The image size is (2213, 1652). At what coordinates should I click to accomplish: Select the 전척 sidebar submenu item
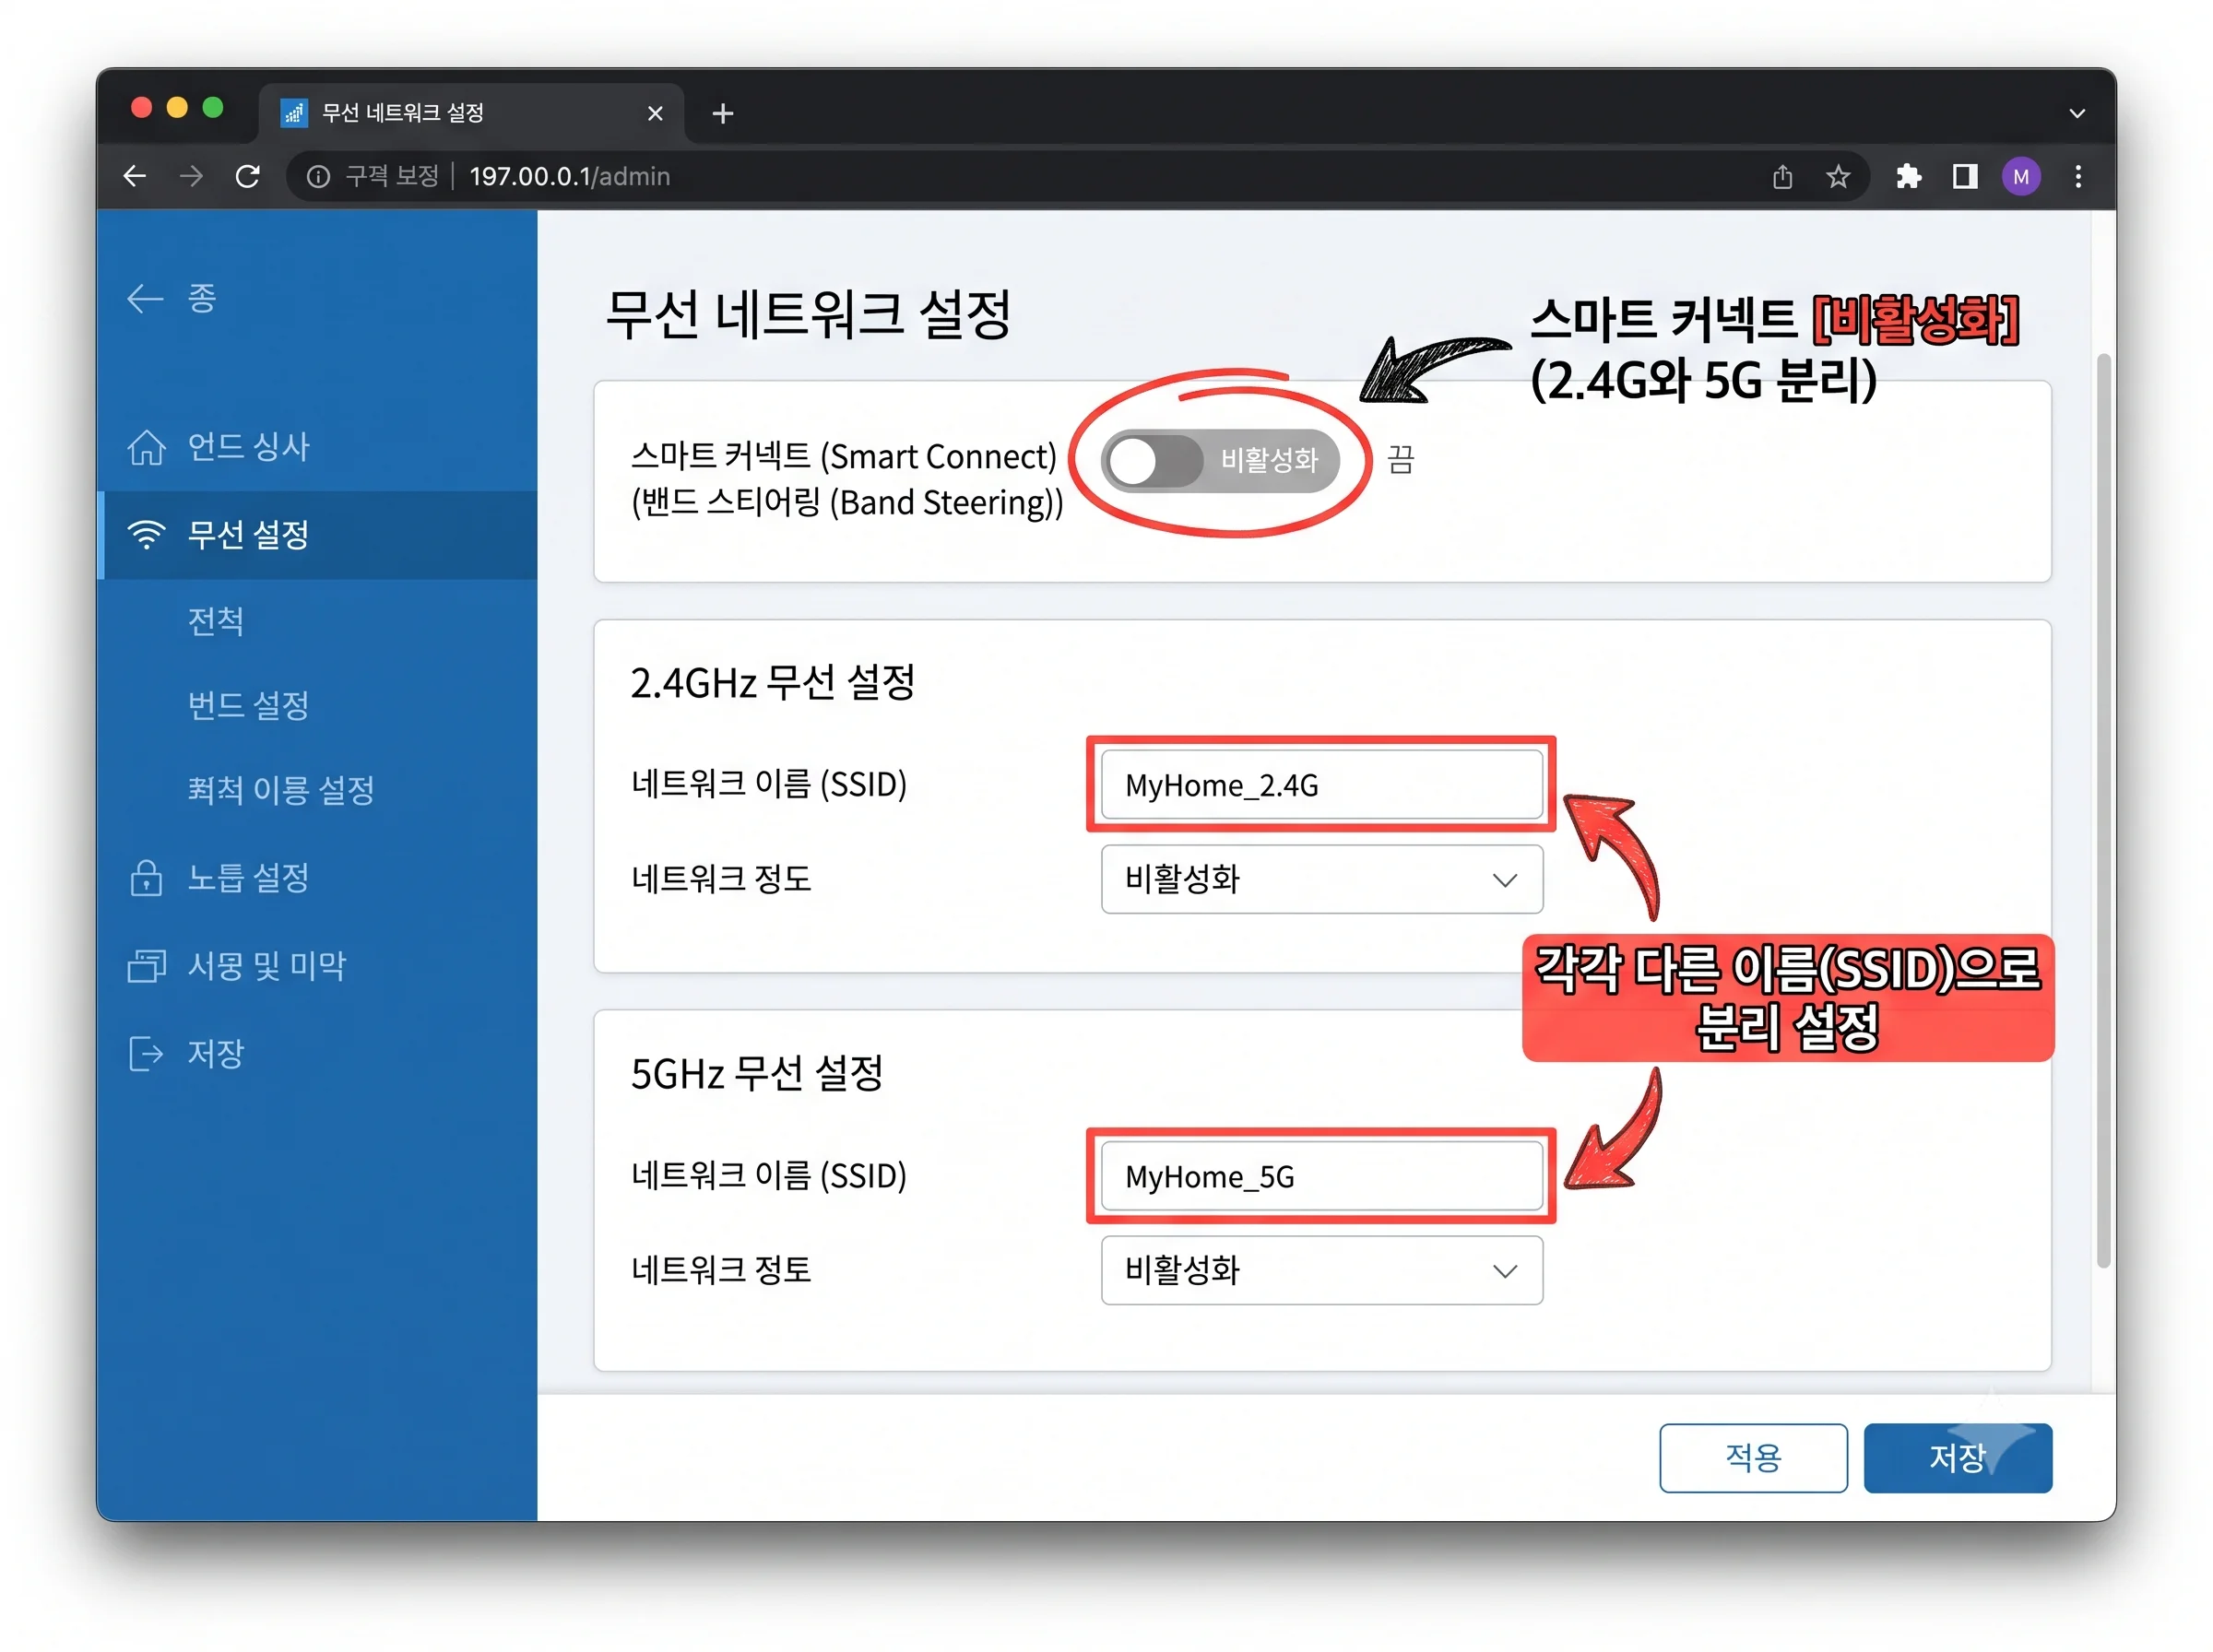point(215,621)
